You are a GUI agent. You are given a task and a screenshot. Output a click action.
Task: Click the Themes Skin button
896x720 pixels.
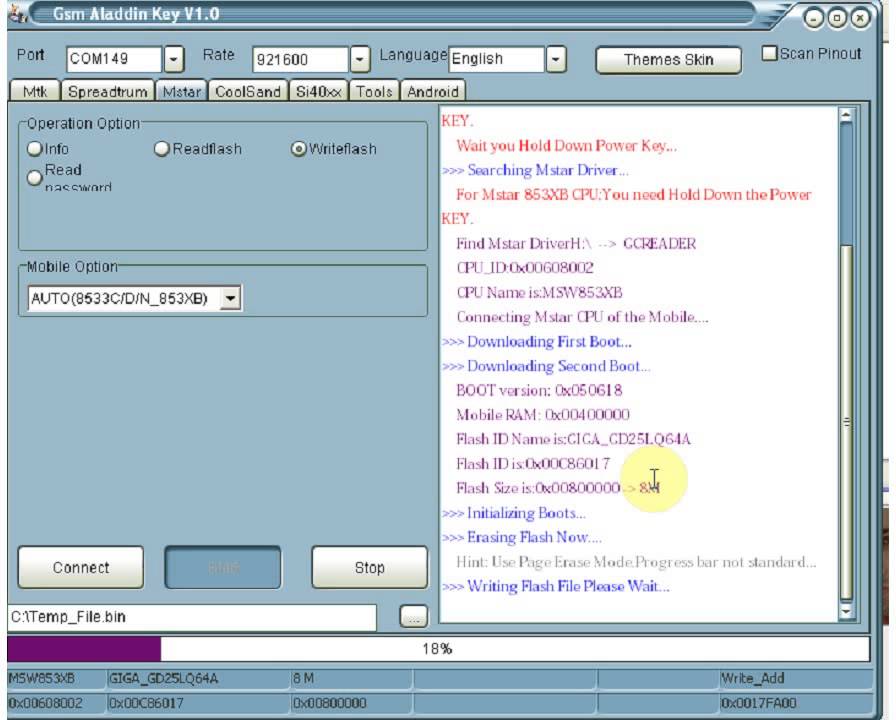click(x=669, y=60)
